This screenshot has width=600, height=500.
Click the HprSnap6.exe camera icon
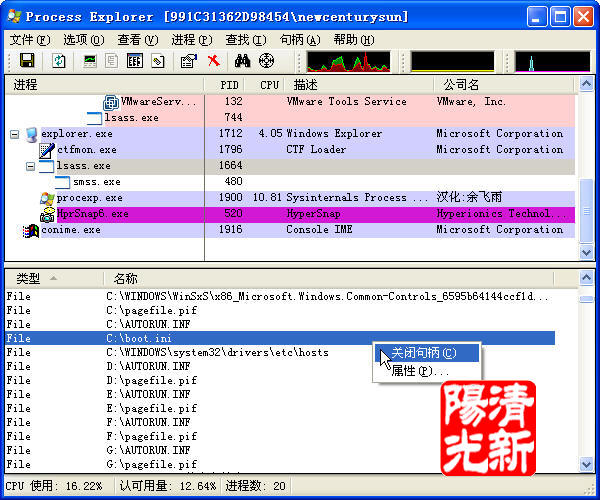(47, 215)
